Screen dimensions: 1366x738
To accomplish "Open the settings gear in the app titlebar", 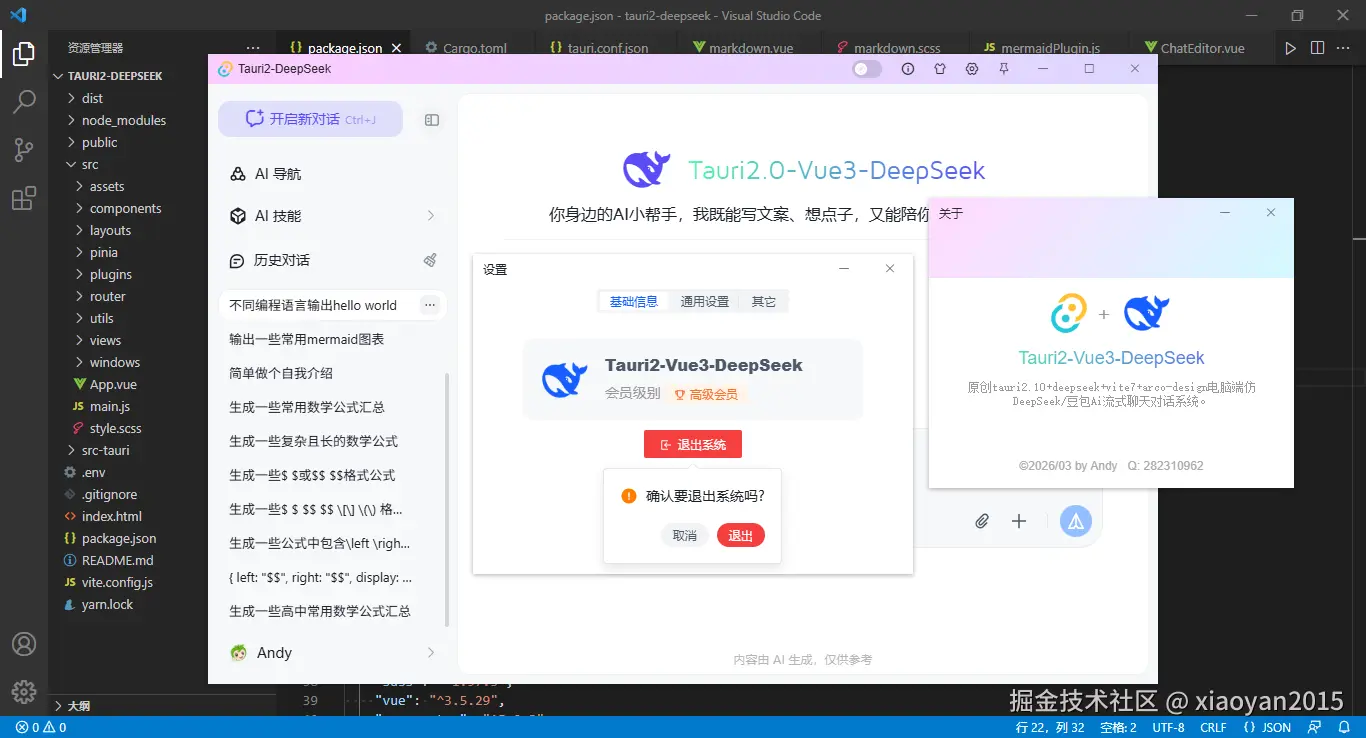I will click(x=970, y=68).
